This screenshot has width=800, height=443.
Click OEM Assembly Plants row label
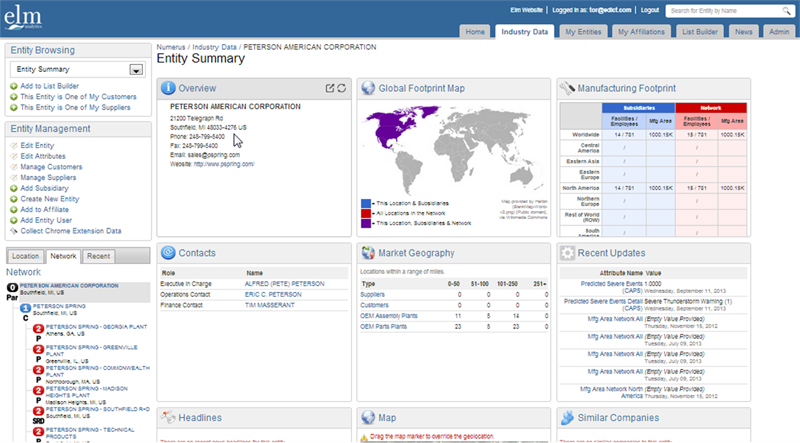389,316
